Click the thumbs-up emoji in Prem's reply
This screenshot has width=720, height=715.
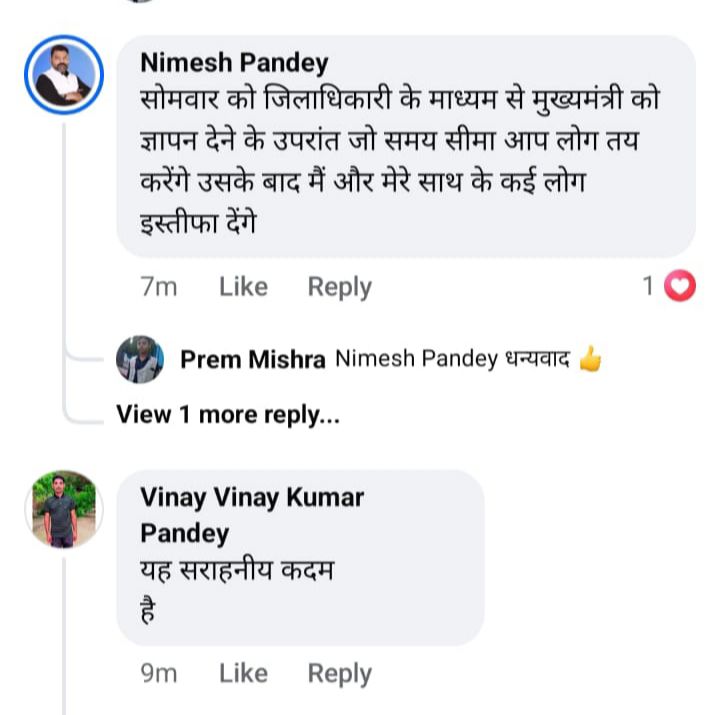pyautogui.click(x=591, y=359)
